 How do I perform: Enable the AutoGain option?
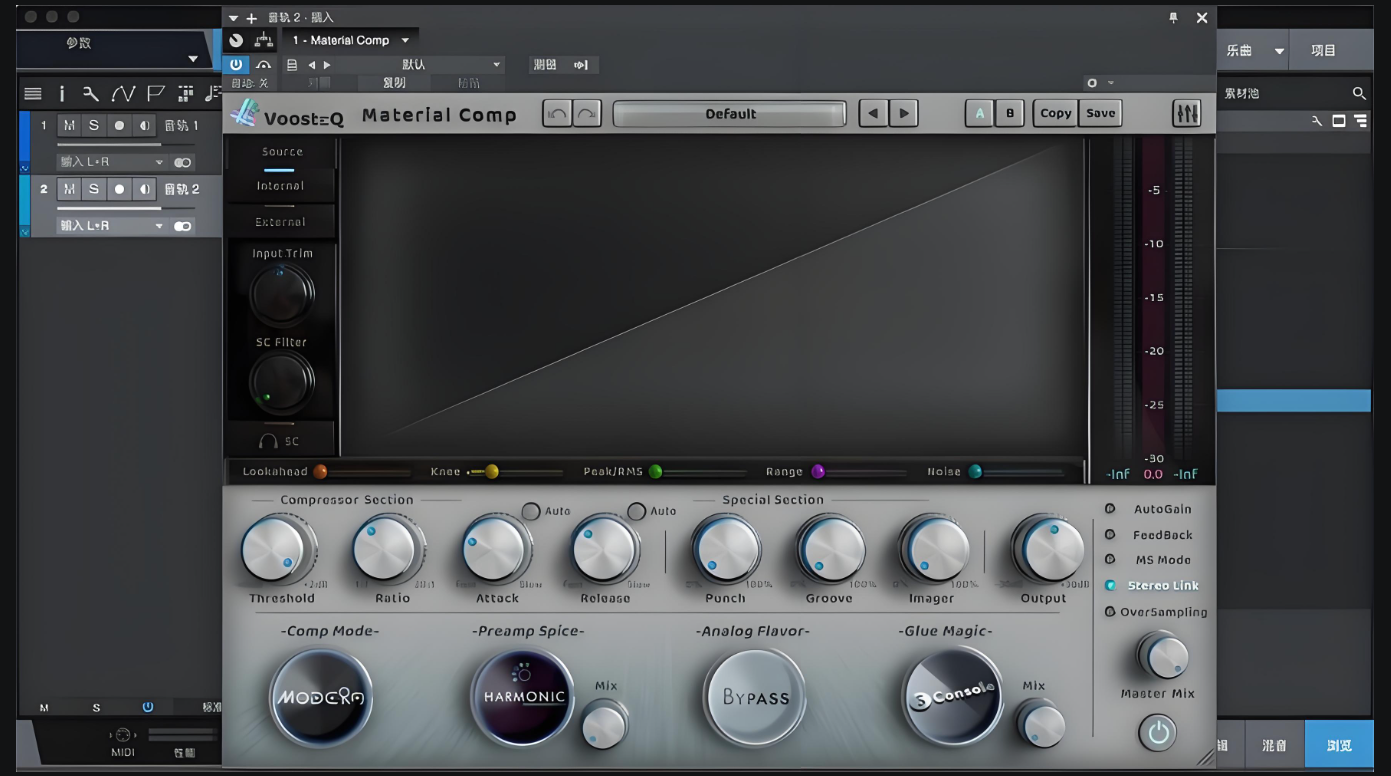[1110, 509]
